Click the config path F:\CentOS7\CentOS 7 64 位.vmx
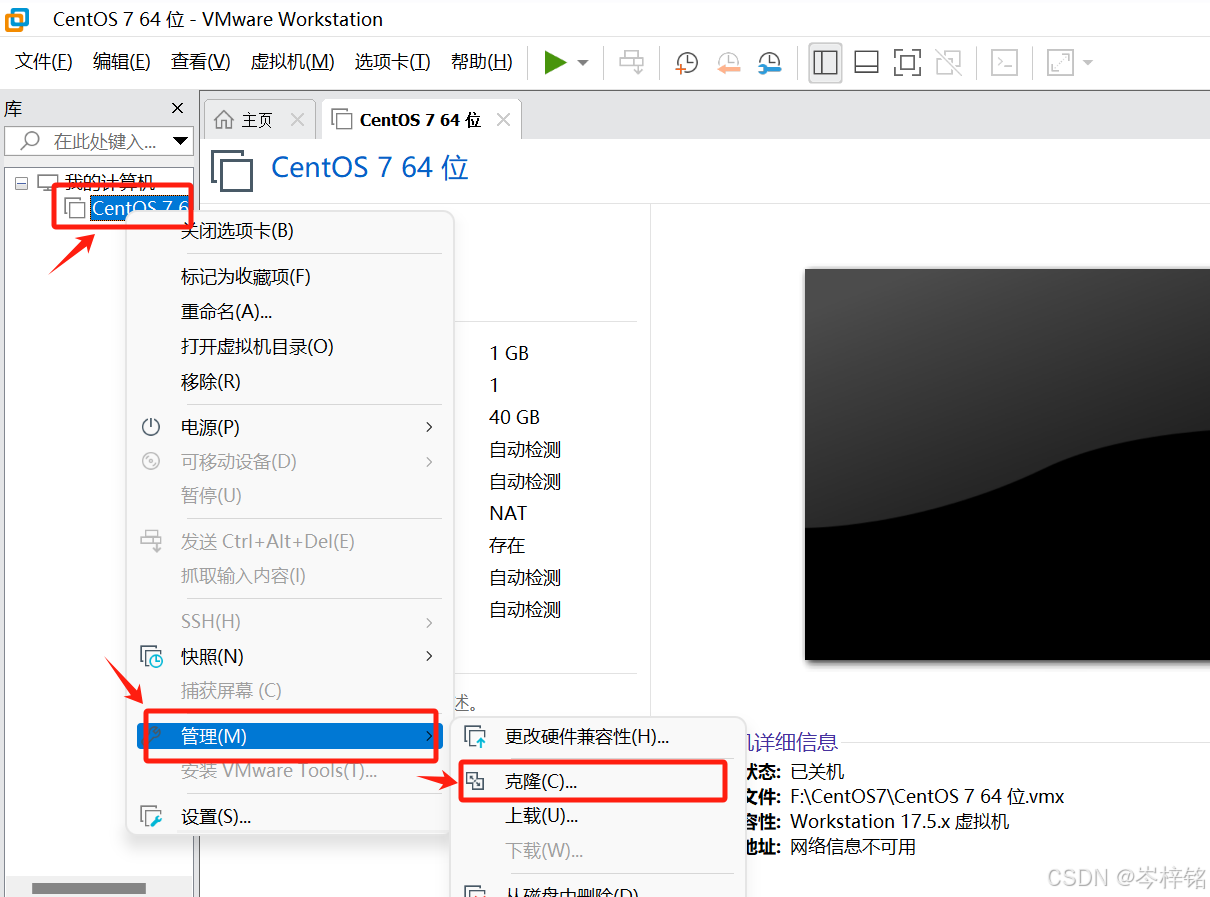The image size is (1210, 897). (x=927, y=797)
